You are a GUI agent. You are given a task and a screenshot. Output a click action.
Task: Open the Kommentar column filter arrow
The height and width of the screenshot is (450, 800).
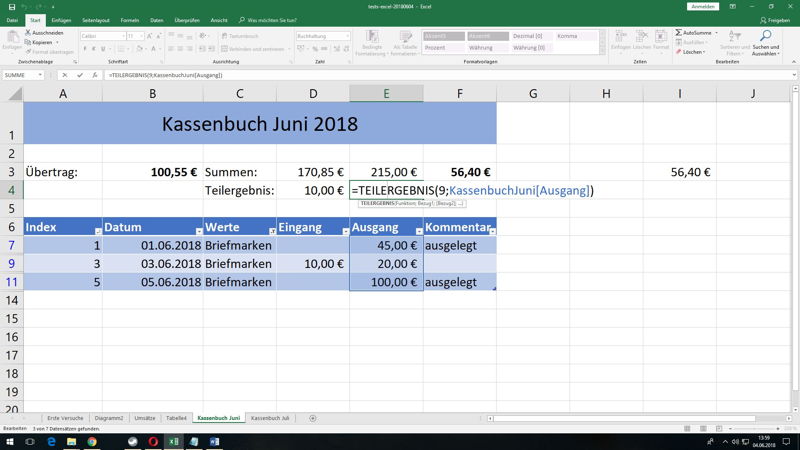(491, 231)
